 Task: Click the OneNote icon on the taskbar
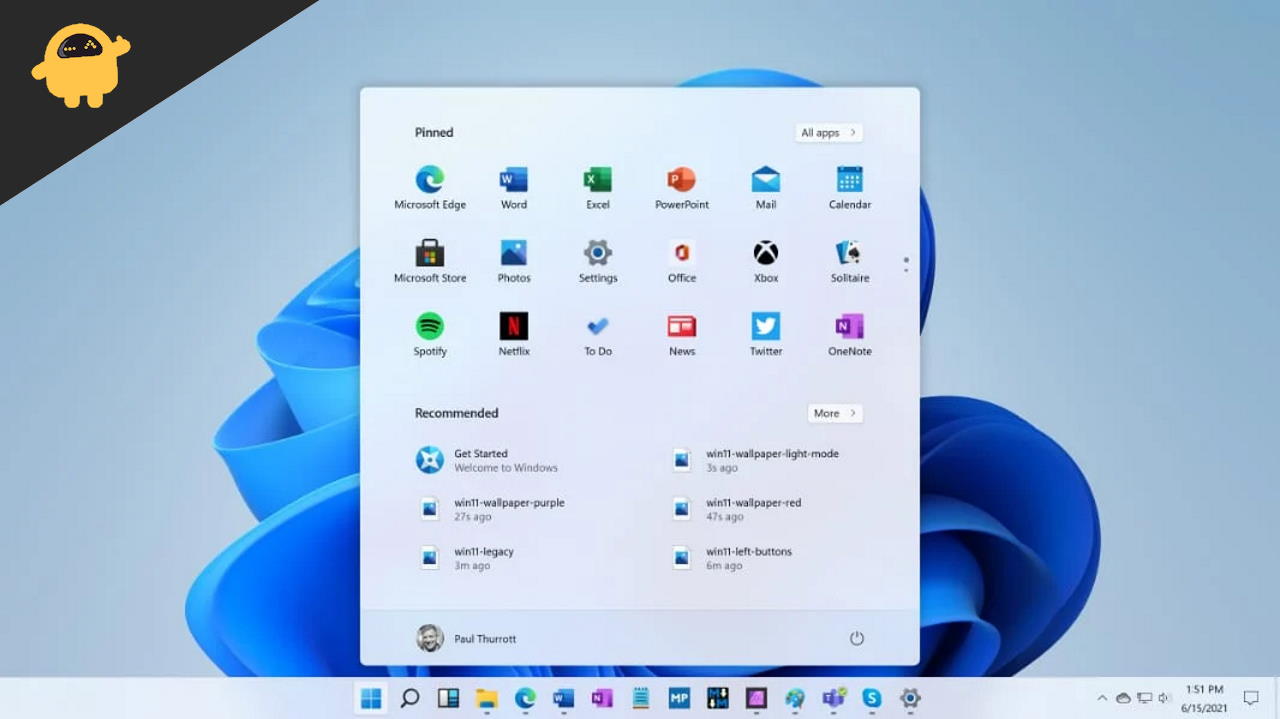click(602, 698)
